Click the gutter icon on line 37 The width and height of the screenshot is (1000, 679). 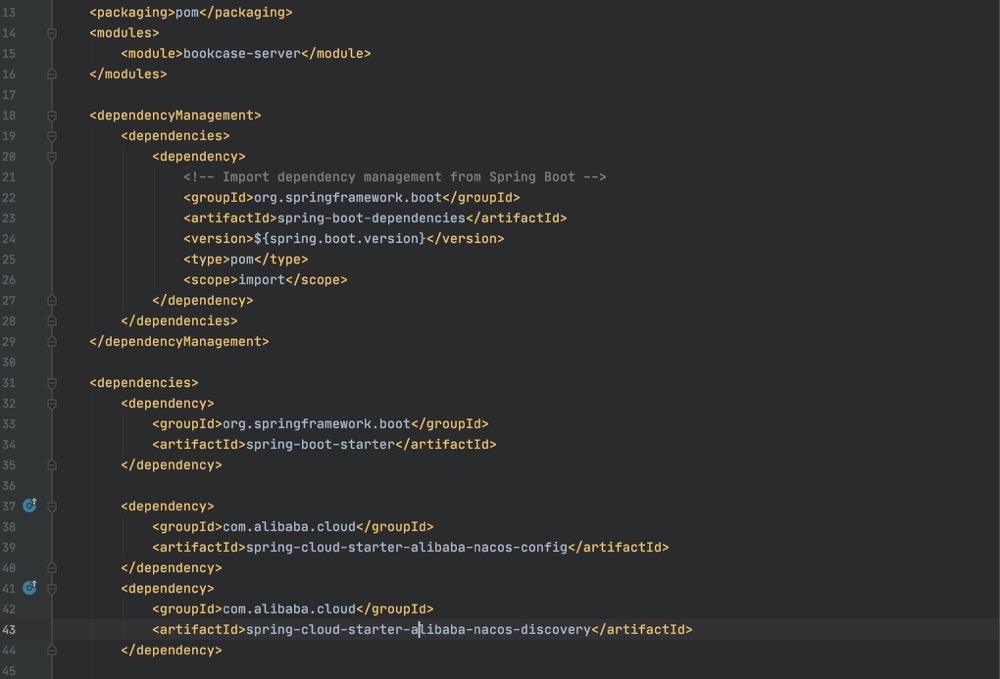point(29,506)
